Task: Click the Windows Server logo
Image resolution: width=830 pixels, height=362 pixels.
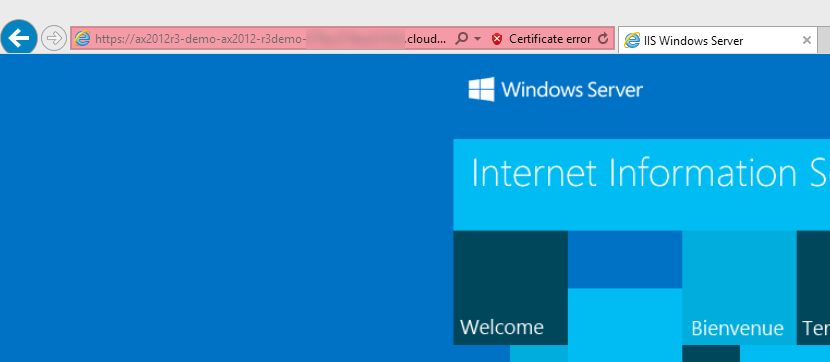Action: [x=481, y=89]
